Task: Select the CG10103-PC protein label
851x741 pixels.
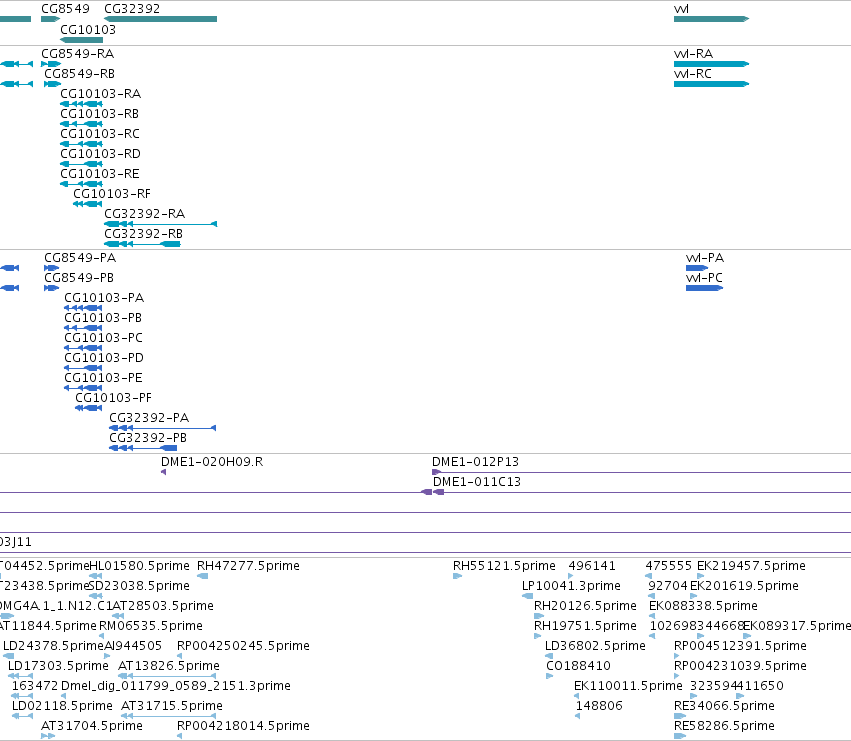Action: pyautogui.click(x=103, y=338)
